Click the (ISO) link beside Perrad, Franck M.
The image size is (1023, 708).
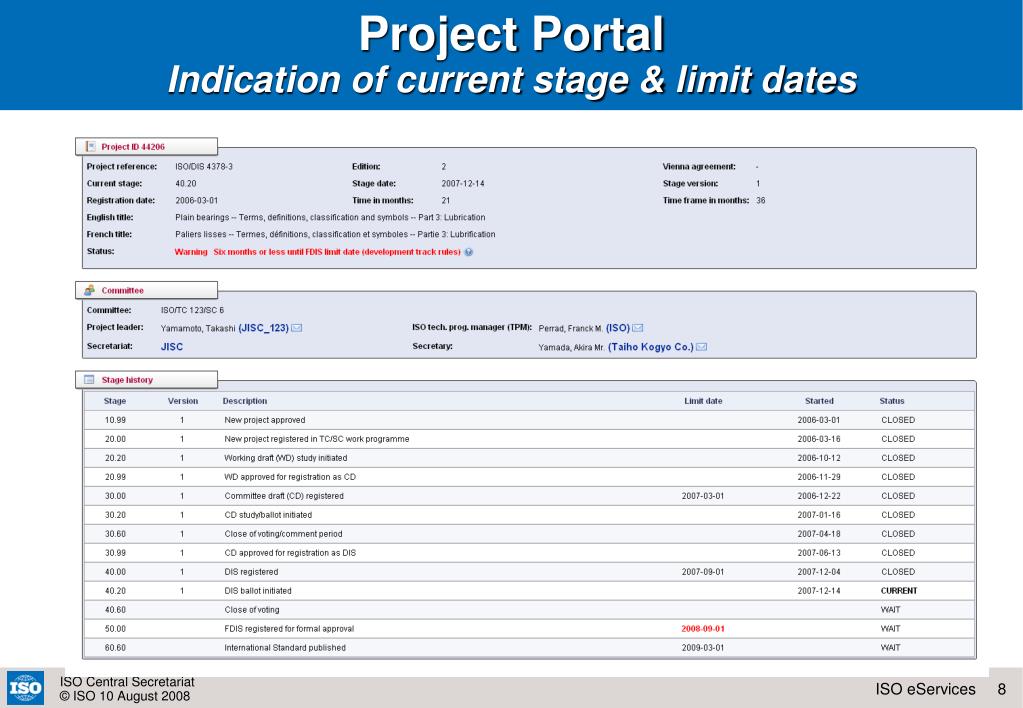617,327
